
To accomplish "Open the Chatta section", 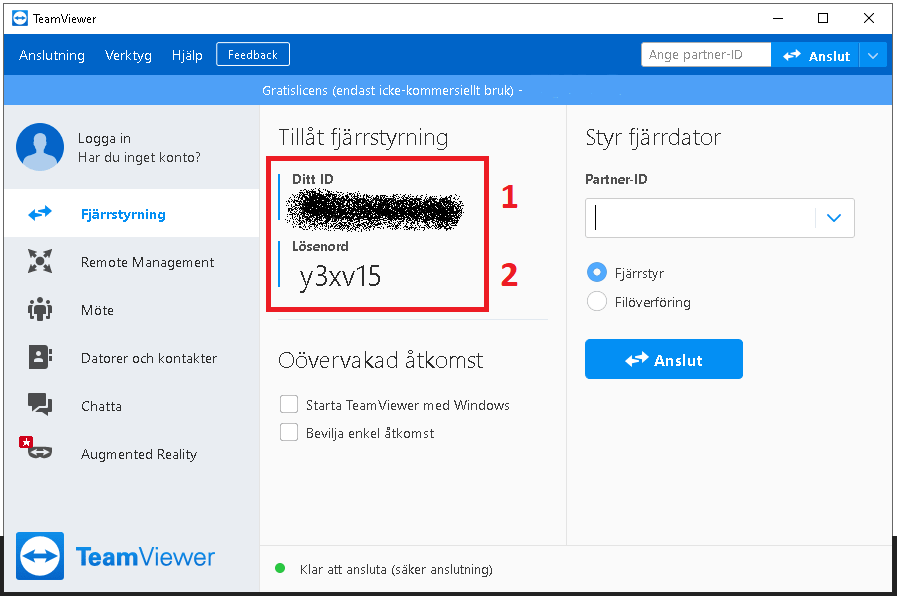I will [x=132, y=406].
